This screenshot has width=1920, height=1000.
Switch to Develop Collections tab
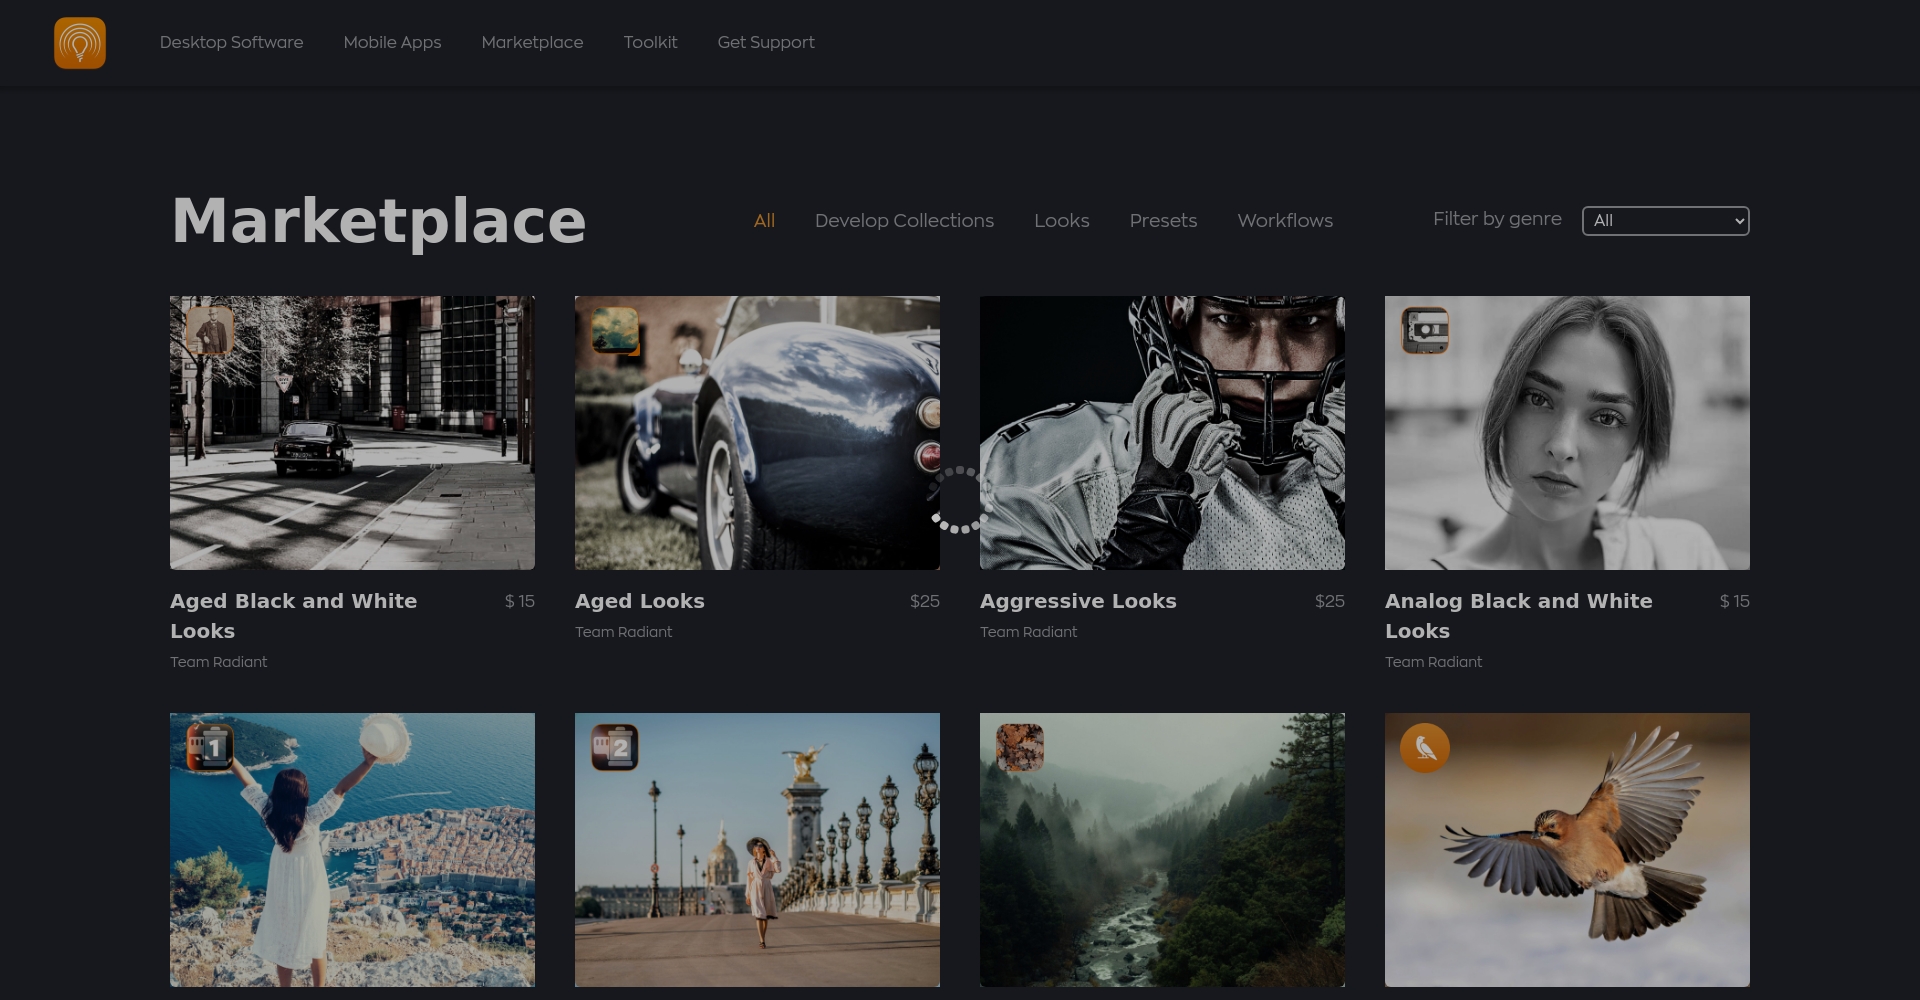(x=904, y=221)
